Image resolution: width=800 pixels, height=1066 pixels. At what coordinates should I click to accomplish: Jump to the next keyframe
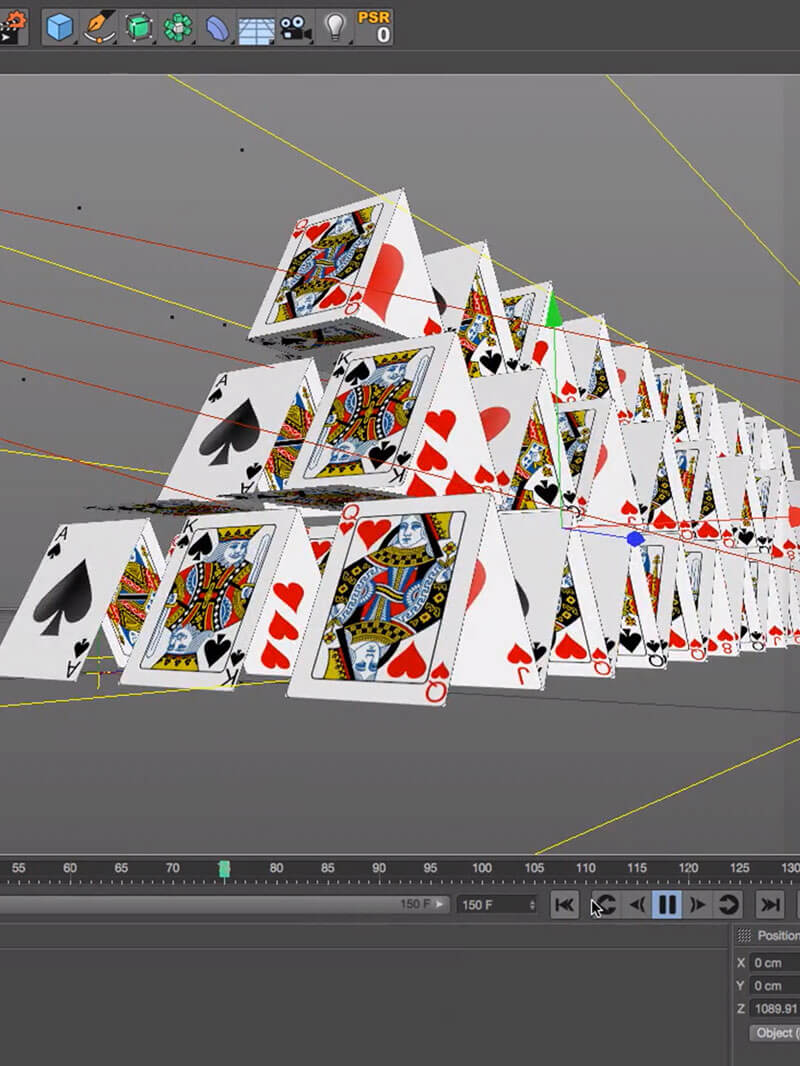point(728,905)
